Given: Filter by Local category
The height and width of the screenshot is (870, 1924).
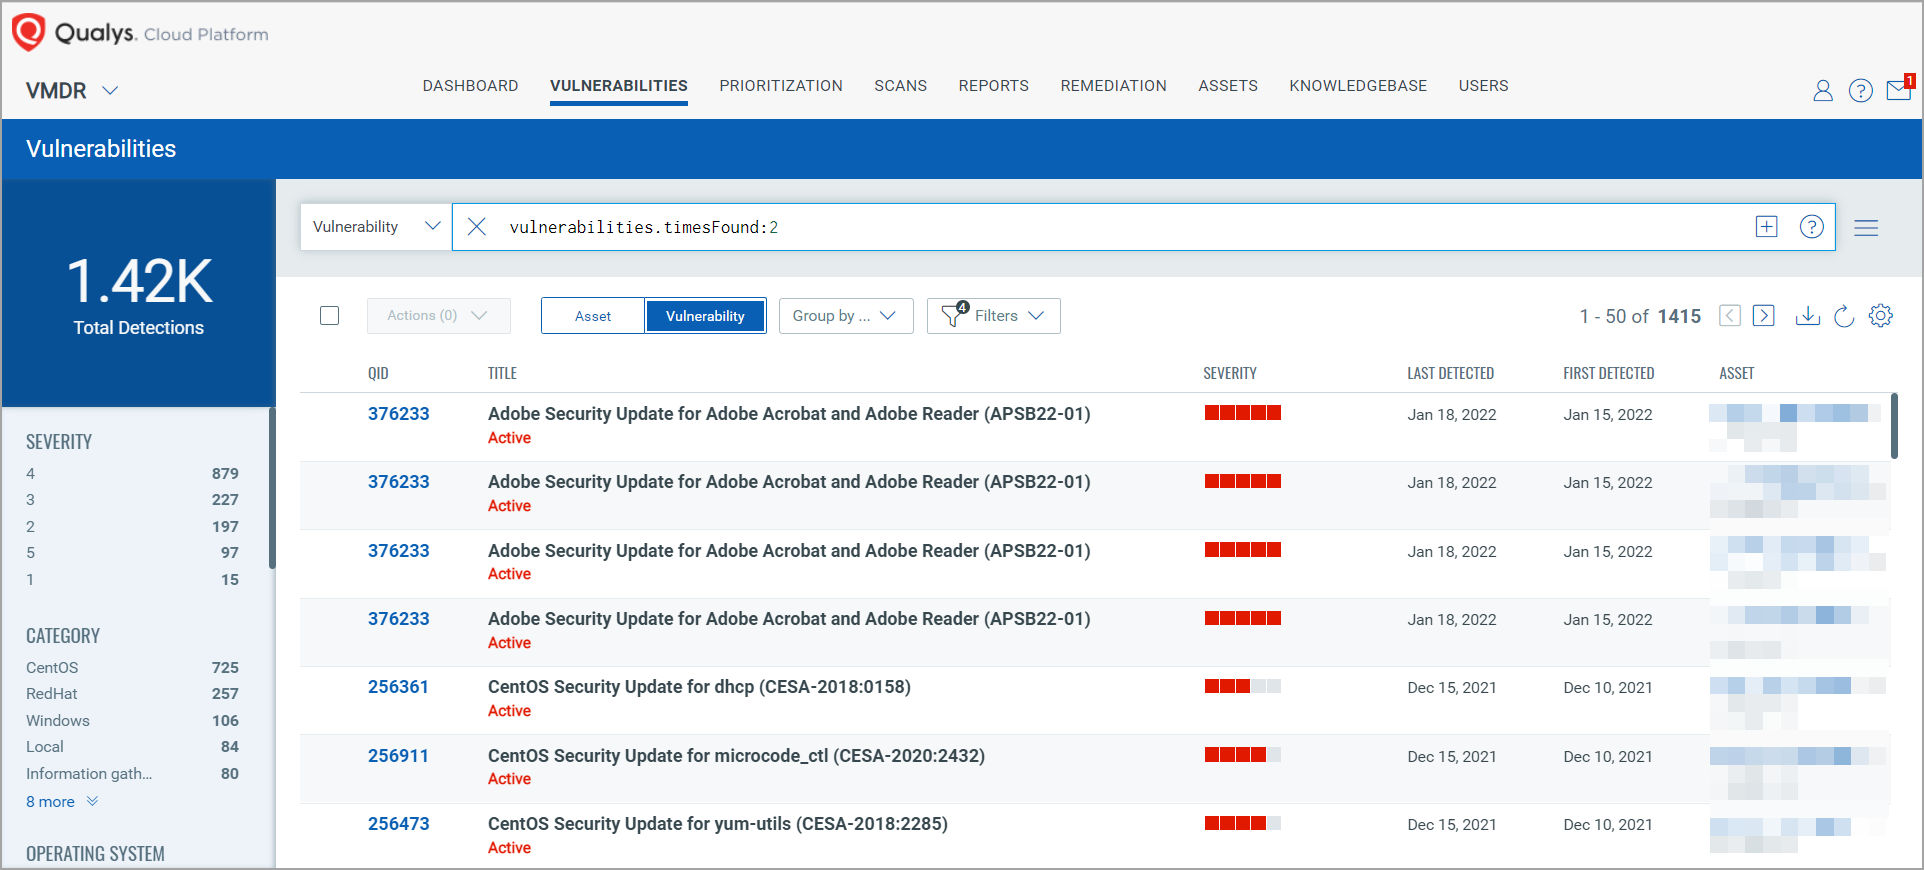Looking at the screenshot, I should [132, 747].
